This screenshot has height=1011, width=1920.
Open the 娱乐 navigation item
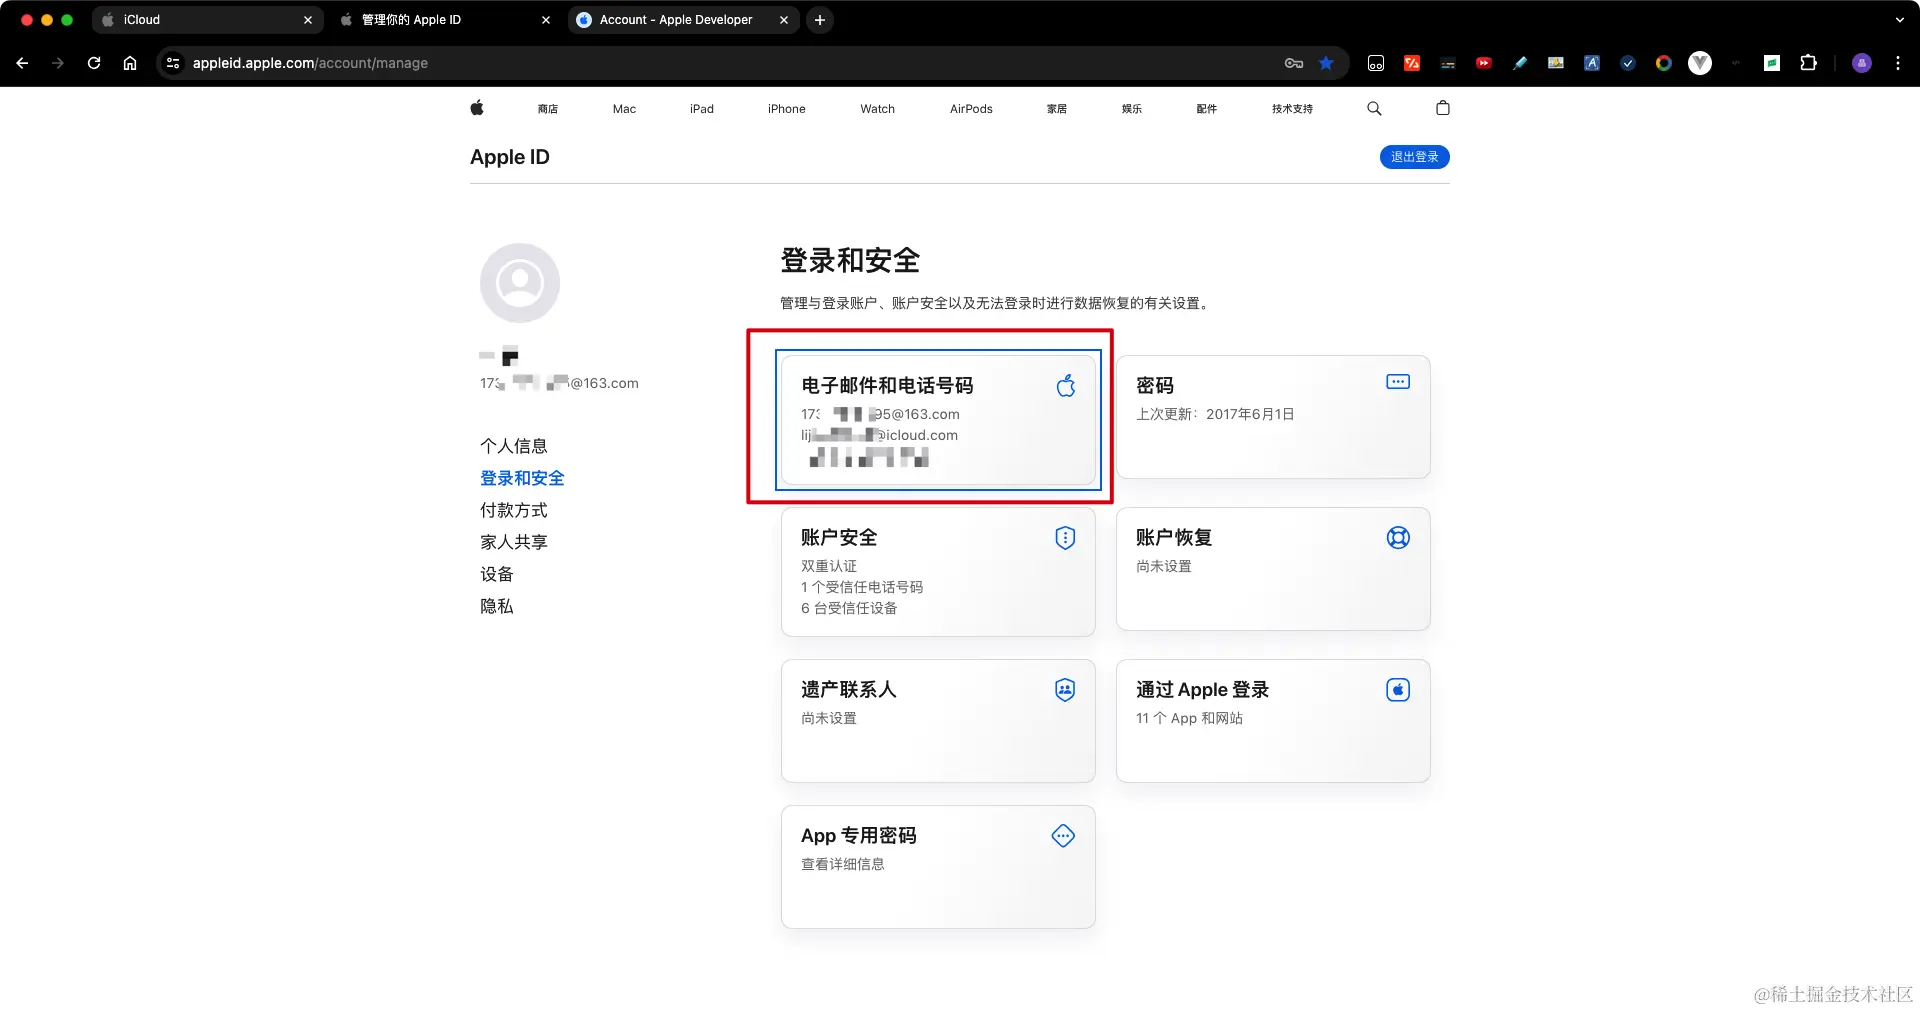pyautogui.click(x=1132, y=109)
